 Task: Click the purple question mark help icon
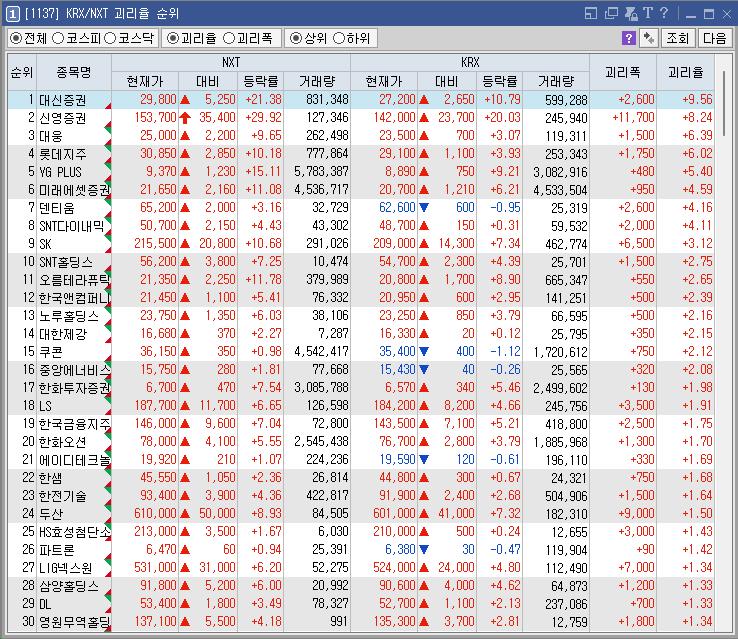pyautogui.click(x=629, y=38)
